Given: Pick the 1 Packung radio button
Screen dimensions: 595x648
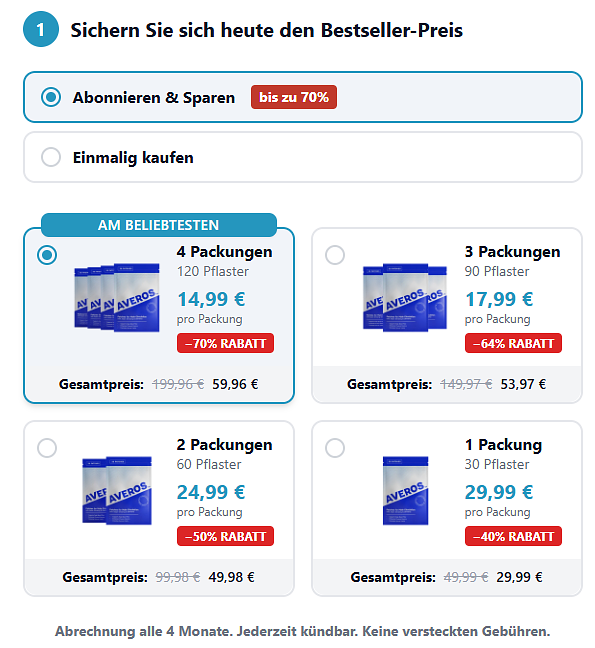Looking at the screenshot, I should click(335, 448).
